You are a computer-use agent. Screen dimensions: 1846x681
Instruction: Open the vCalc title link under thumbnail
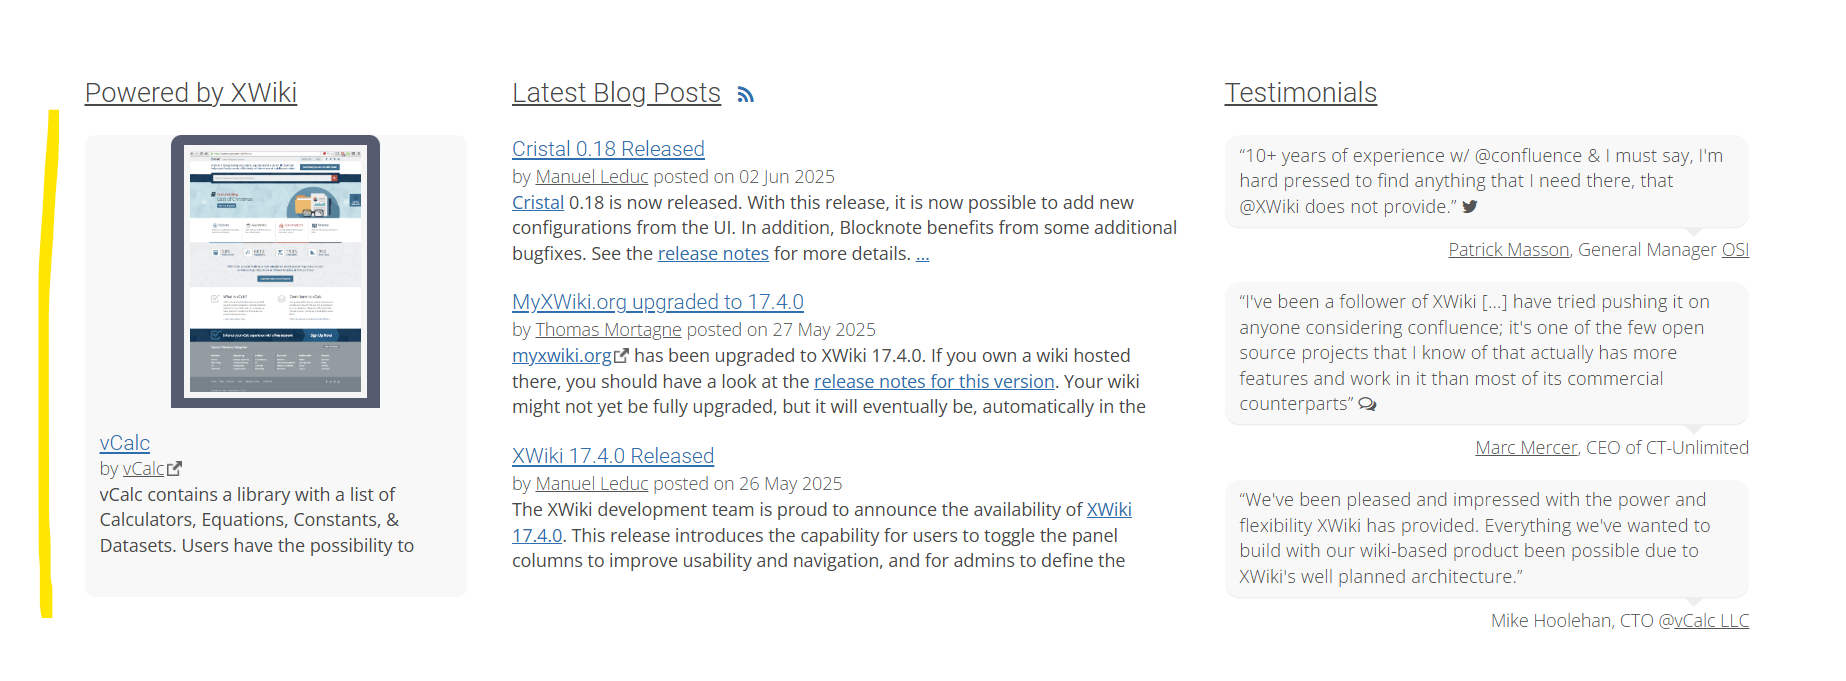[x=125, y=443]
